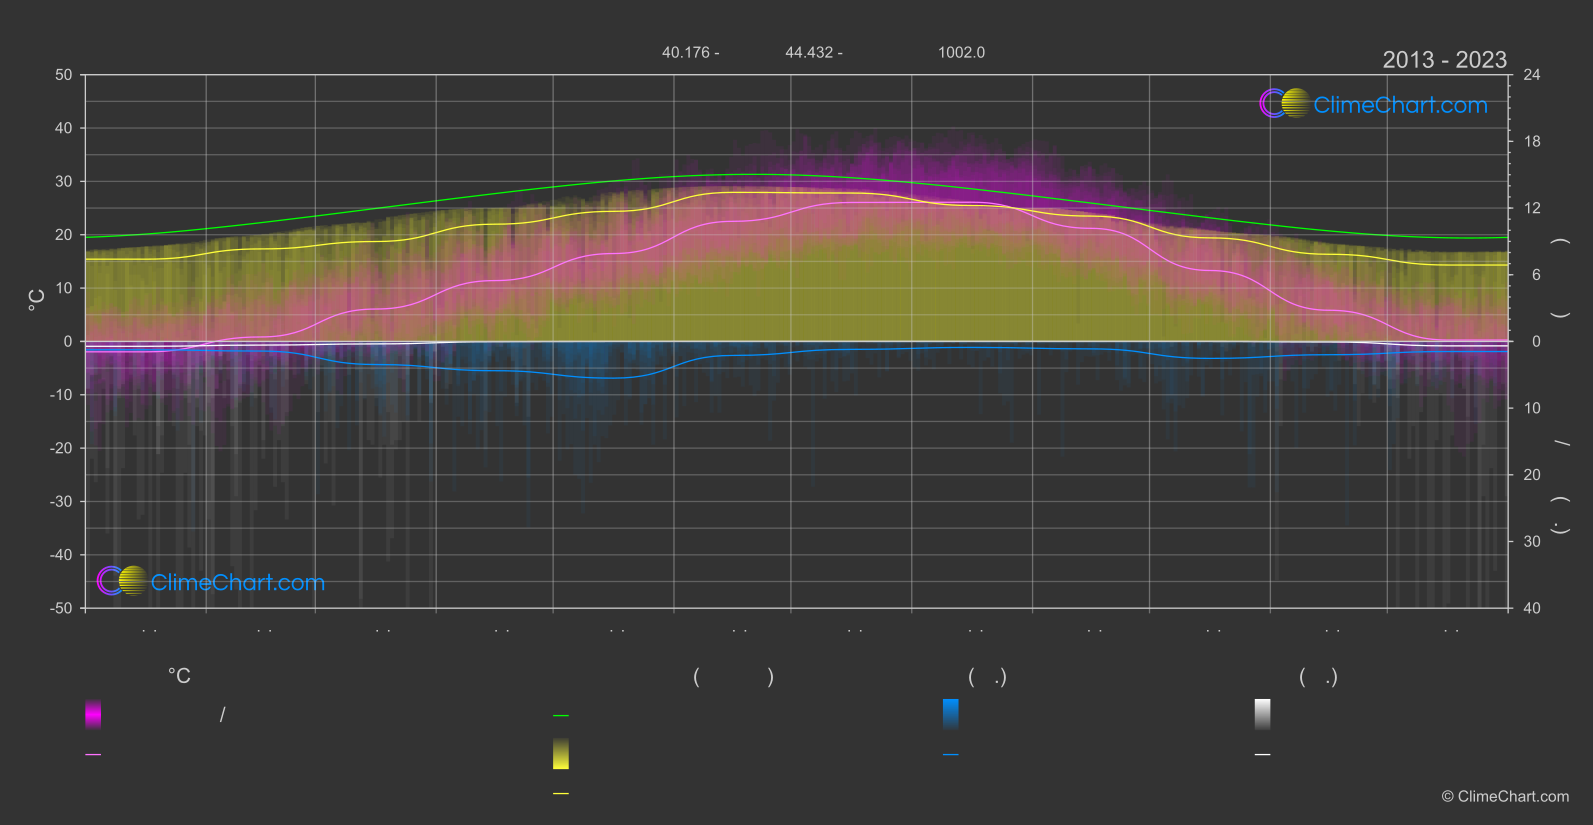Image resolution: width=1593 pixels, height=825 pixels.
Task: Click the '18' tick on right axis
Action: [x=1532, y=142]
